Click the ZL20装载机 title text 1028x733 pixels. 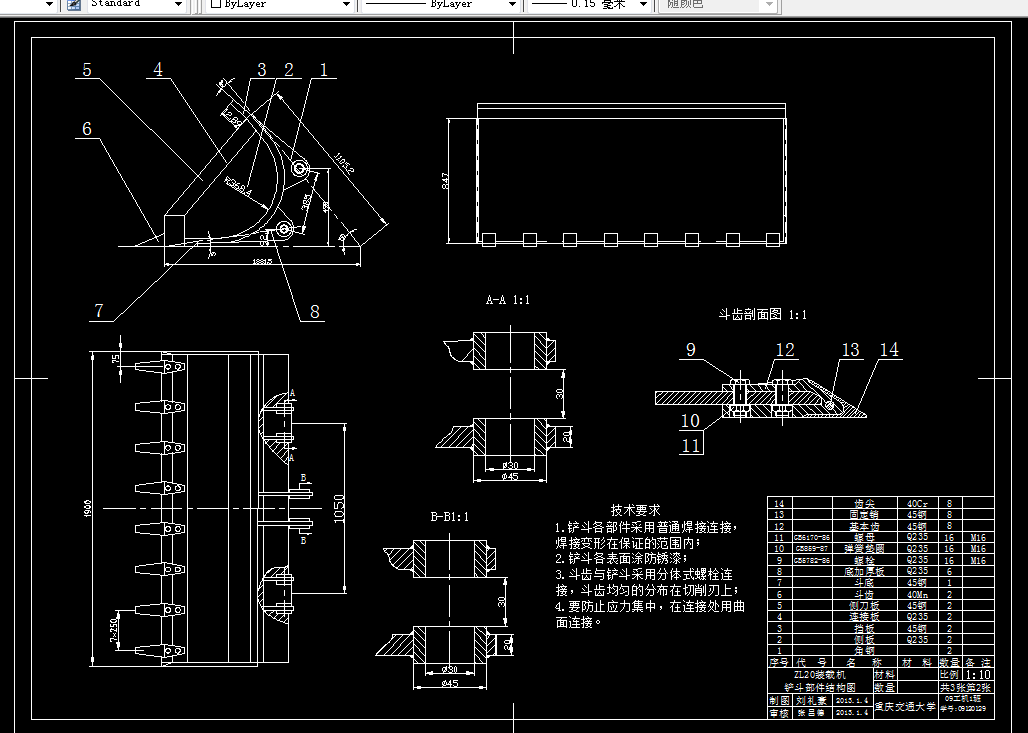[x=820, y=675]
